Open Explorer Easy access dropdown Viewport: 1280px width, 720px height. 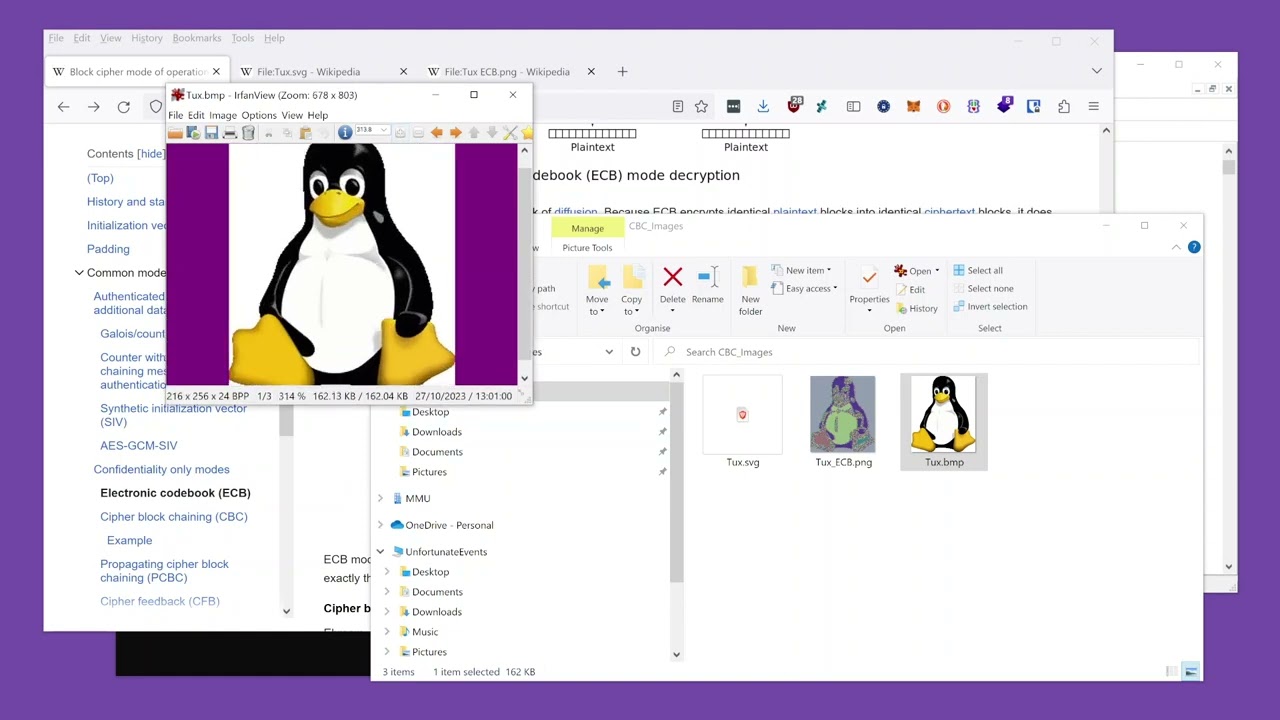(805, 289)
